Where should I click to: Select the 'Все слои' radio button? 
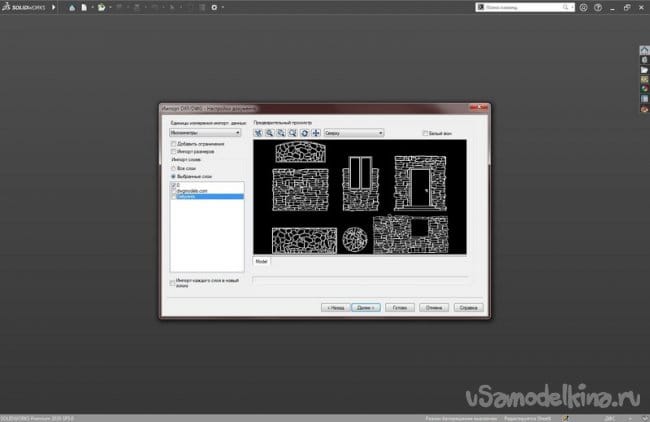(x=172, y=168)
